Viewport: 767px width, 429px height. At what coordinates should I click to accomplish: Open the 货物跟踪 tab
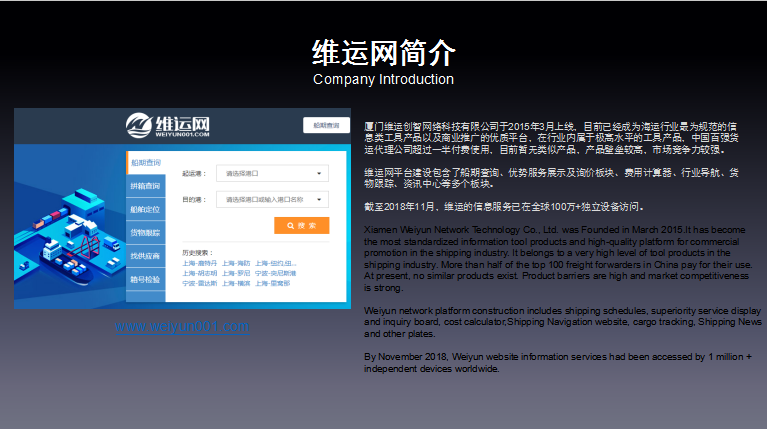[x=145, y=233]
